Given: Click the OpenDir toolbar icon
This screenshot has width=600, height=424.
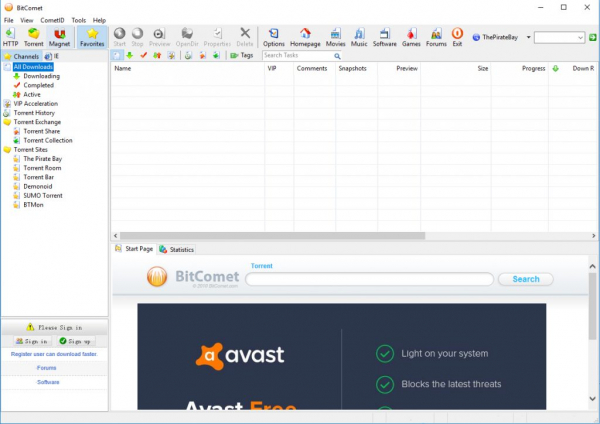Looking at the screenshot, I should click(187, 37).
